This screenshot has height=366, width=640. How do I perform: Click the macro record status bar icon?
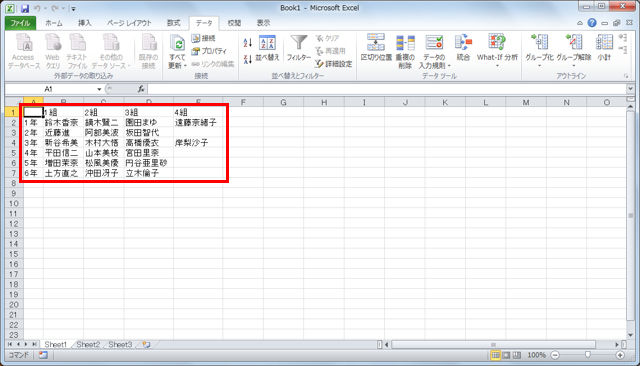(x=43, y=355)
